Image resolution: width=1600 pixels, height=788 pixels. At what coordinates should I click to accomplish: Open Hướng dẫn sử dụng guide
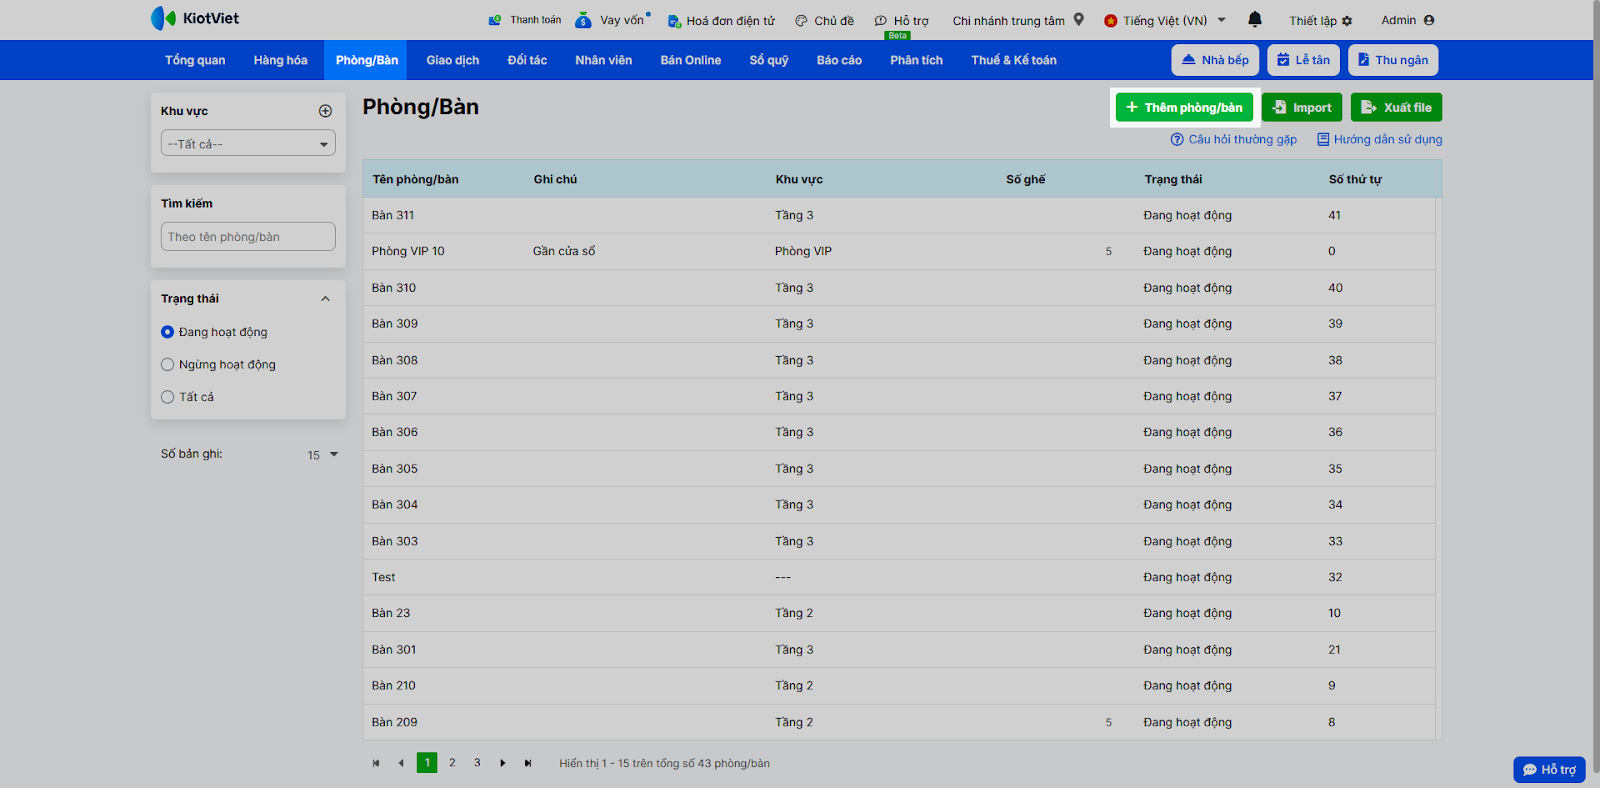point(1380,139)
